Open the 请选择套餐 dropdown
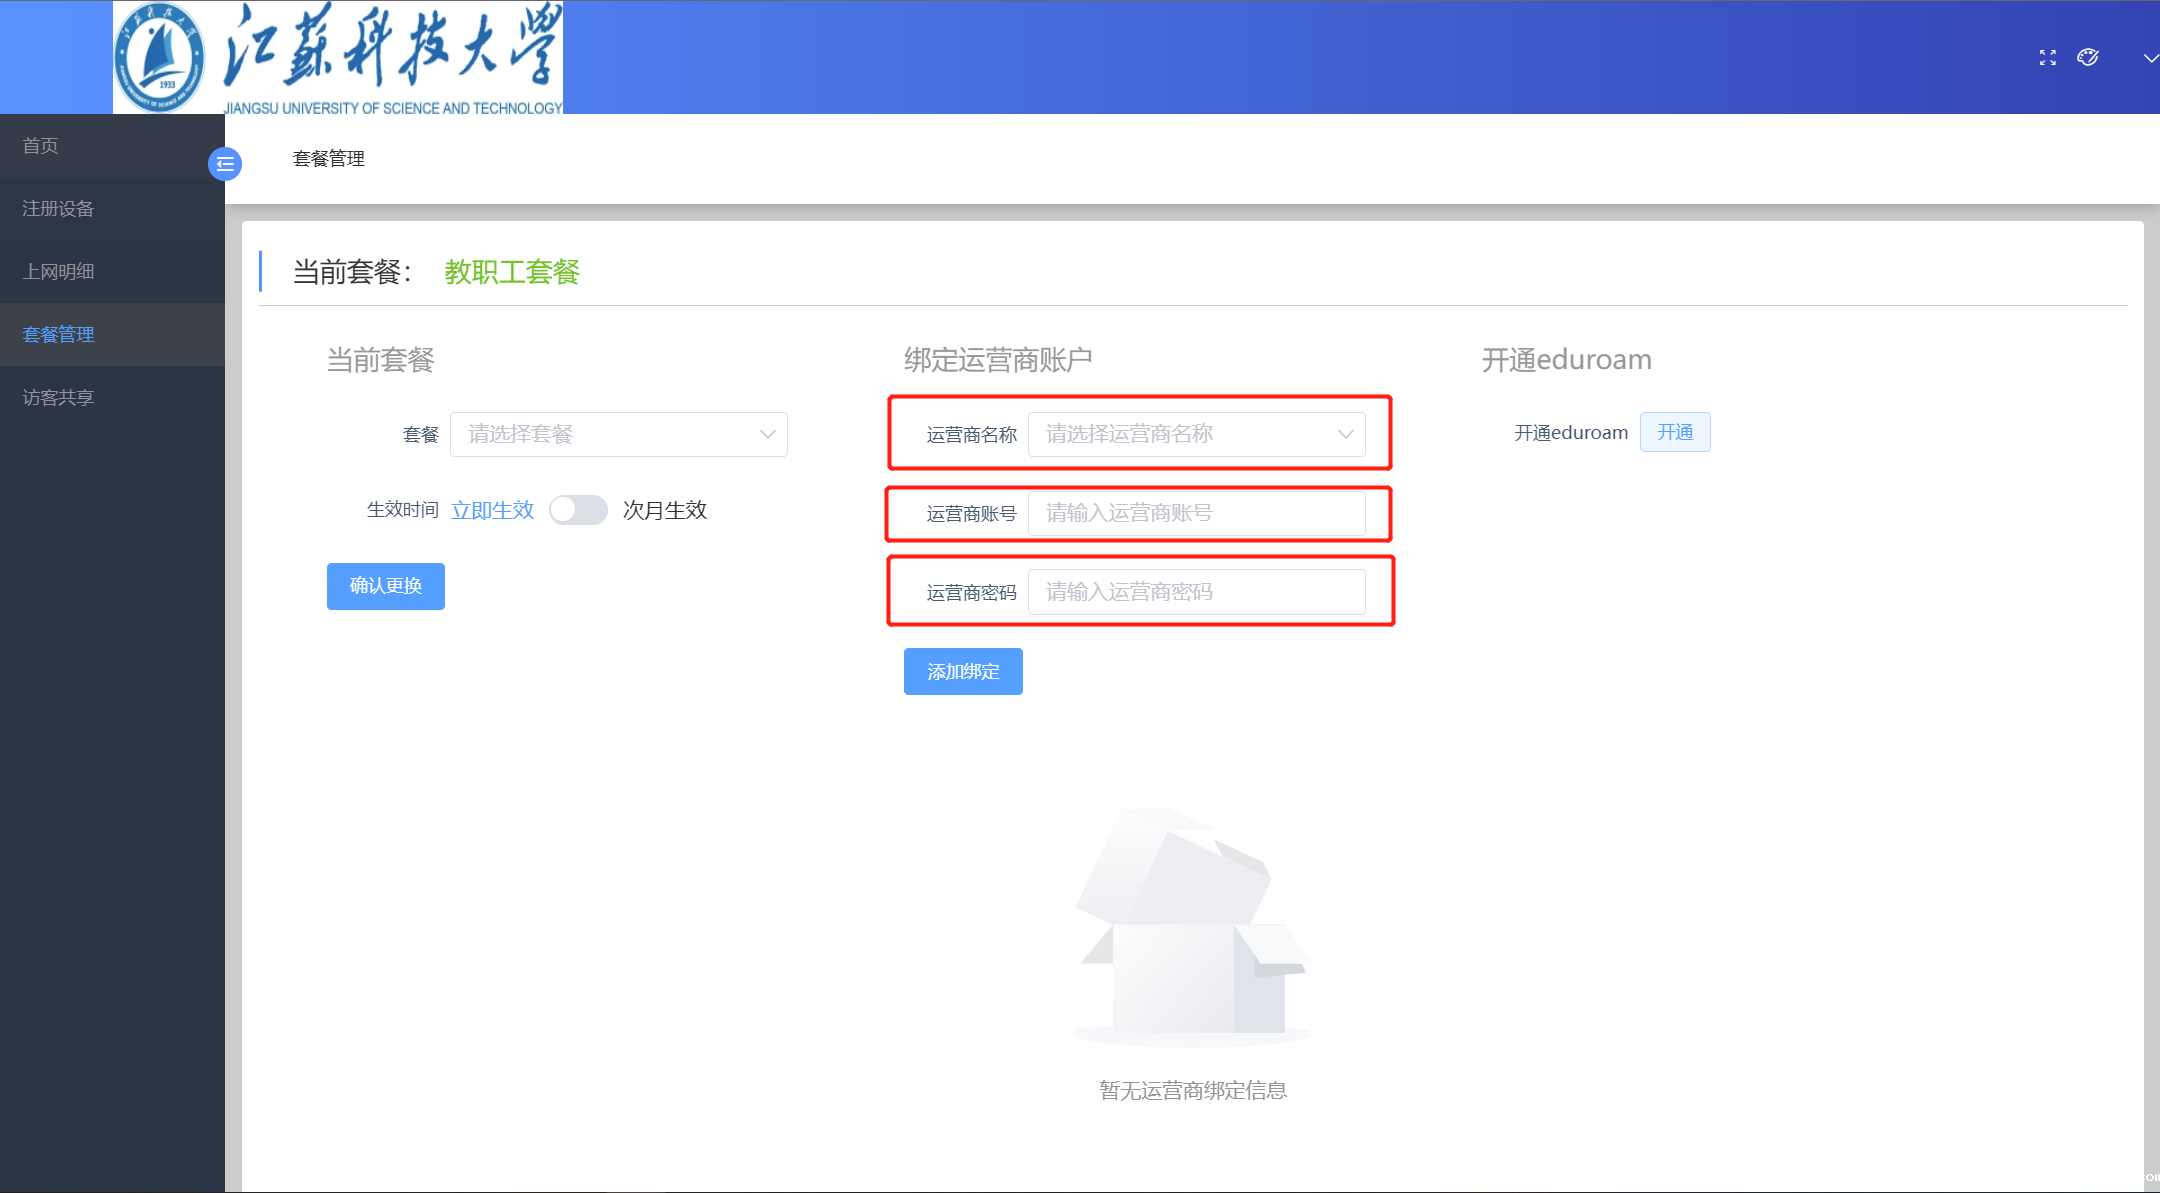The image size is (2160, 1193). pos(618,434)
